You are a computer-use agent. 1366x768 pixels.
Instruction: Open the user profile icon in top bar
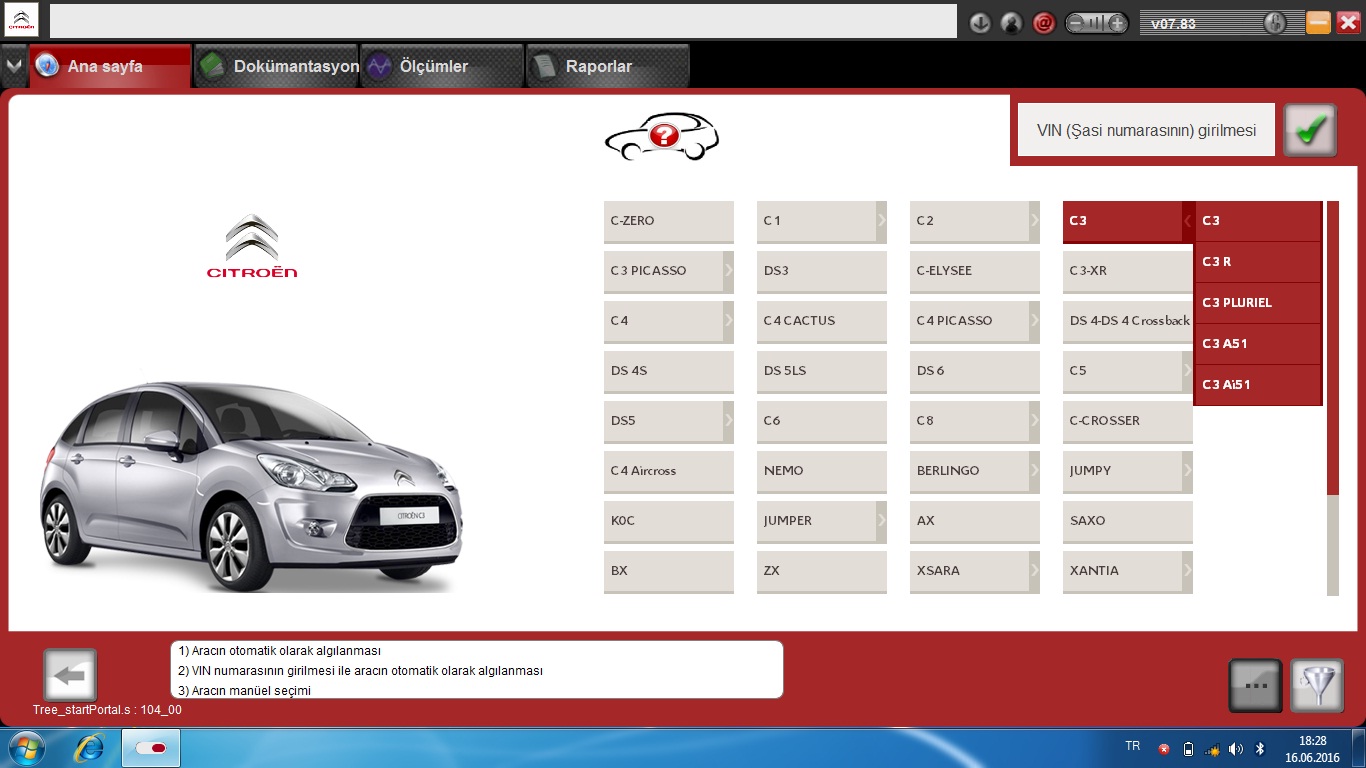click(x=1012, y=23)
